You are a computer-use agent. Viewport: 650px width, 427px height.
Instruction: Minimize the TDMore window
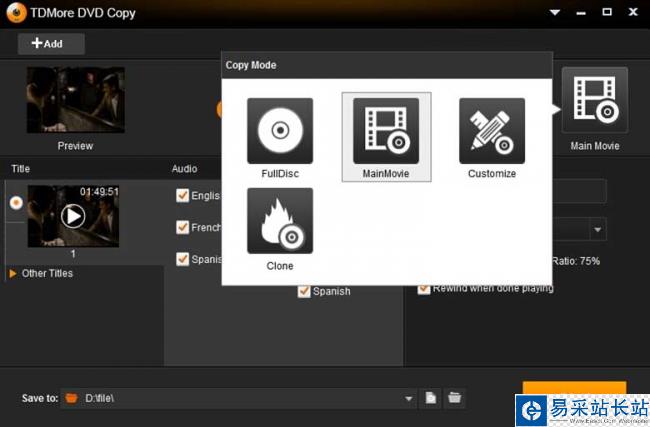[581, 13]
